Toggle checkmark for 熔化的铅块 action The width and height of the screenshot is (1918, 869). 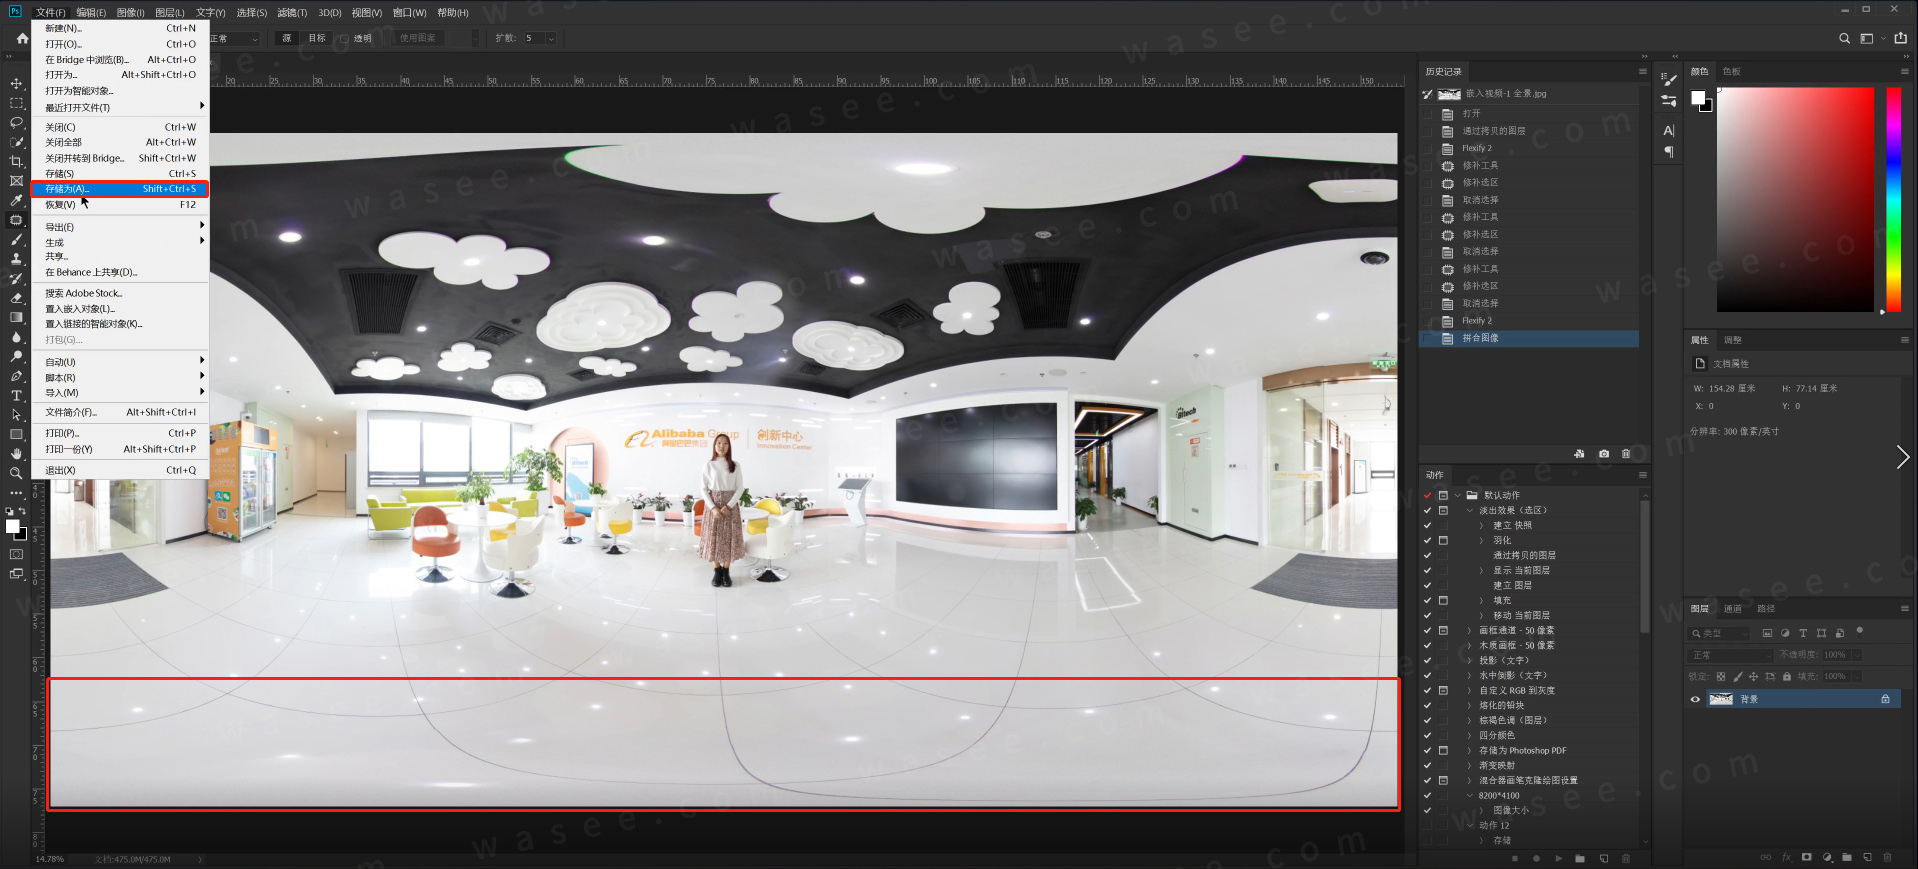pyautogui.click(x=1427, y=705)
